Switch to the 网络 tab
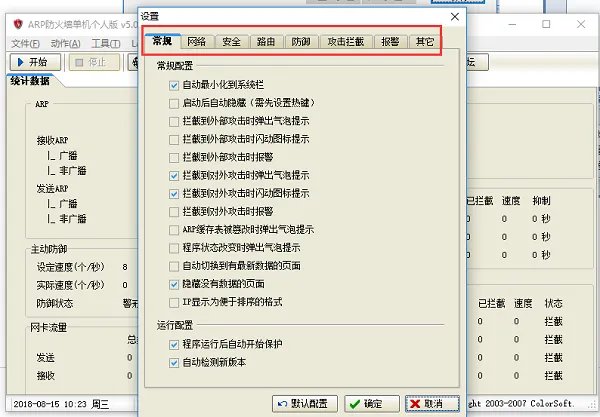Image resolution: width=600 pixels, height=417 pixels. click(x=196, y=42)
